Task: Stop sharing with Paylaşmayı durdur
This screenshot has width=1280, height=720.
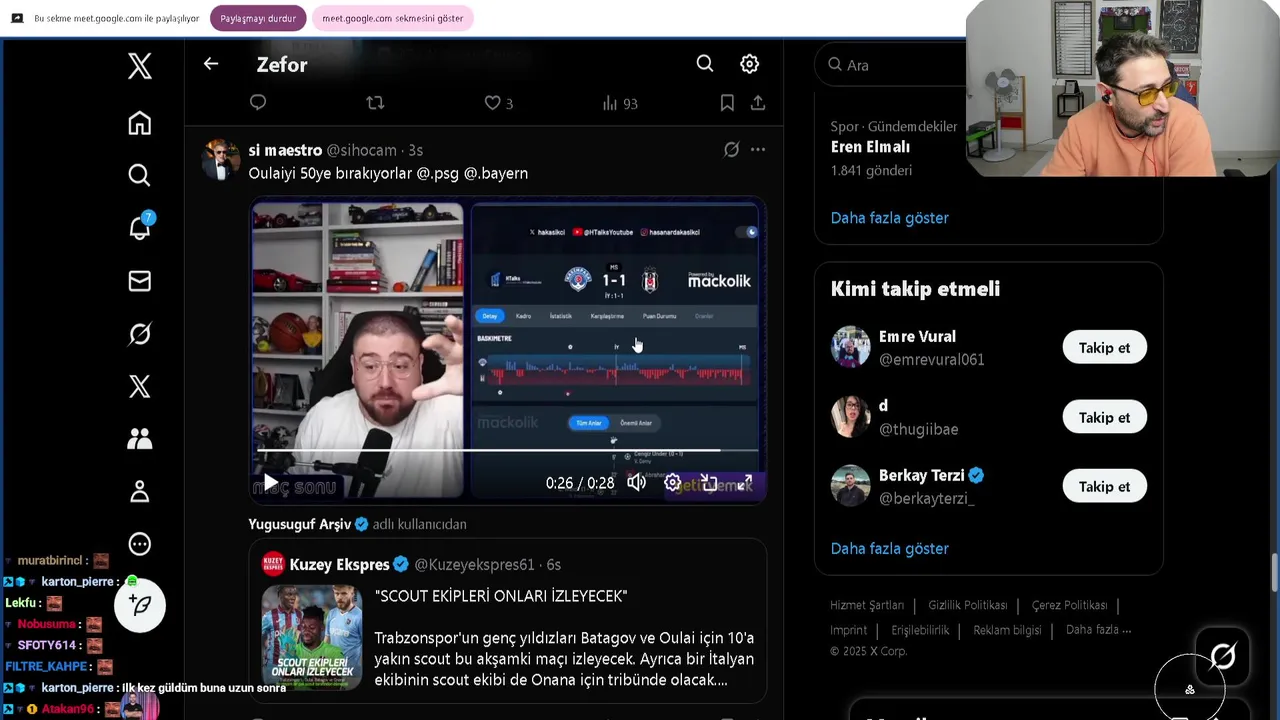Action: [x=257, y=18]
